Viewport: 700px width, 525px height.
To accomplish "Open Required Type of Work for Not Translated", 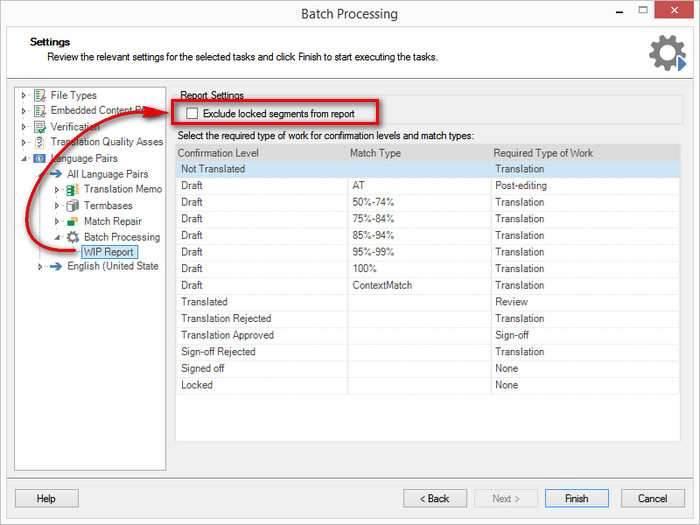I will click(586, 169).
